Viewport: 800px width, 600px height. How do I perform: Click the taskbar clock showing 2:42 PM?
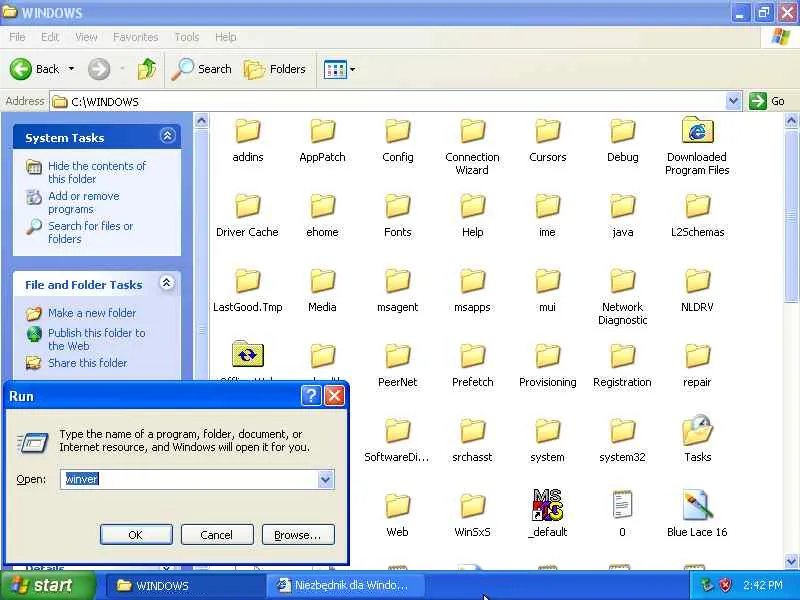[x=763, y=585]
